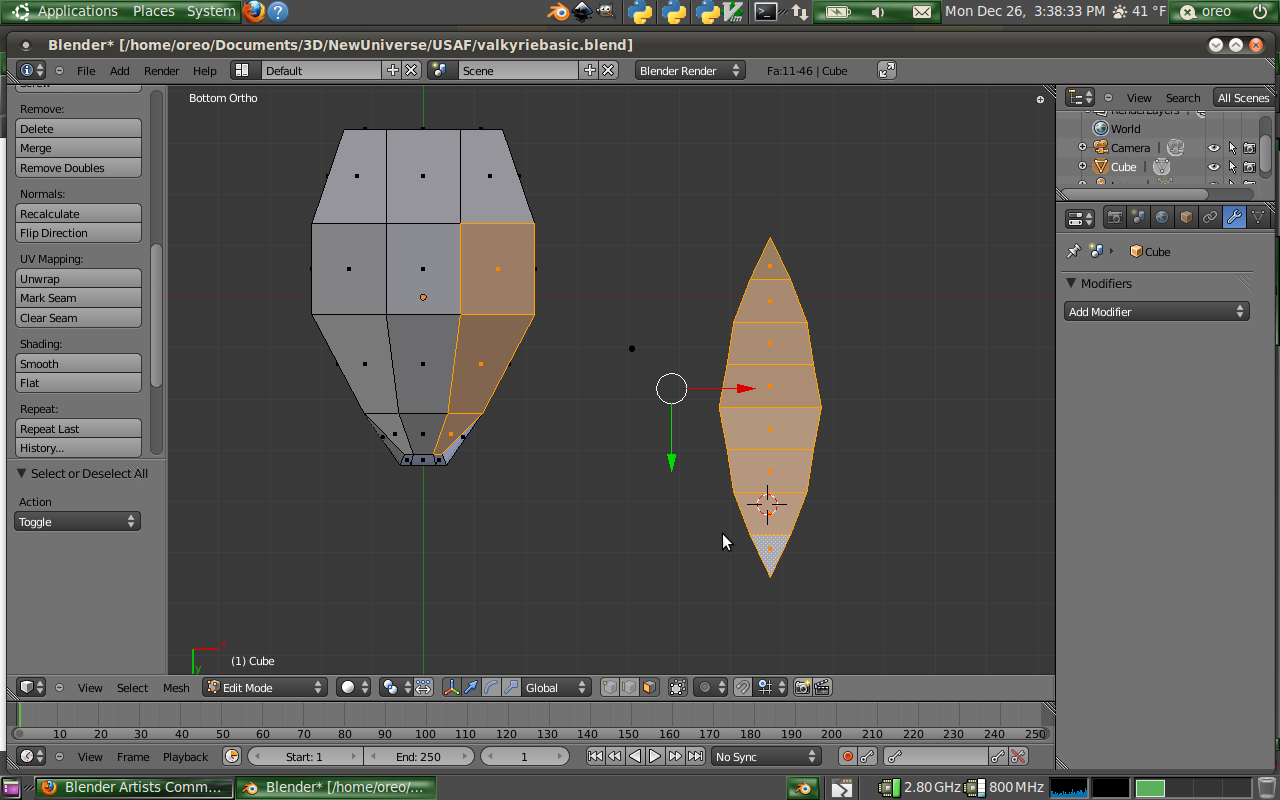
Task: Click the OpenGL render animation clapper icon
Action: tap(822, 687)
